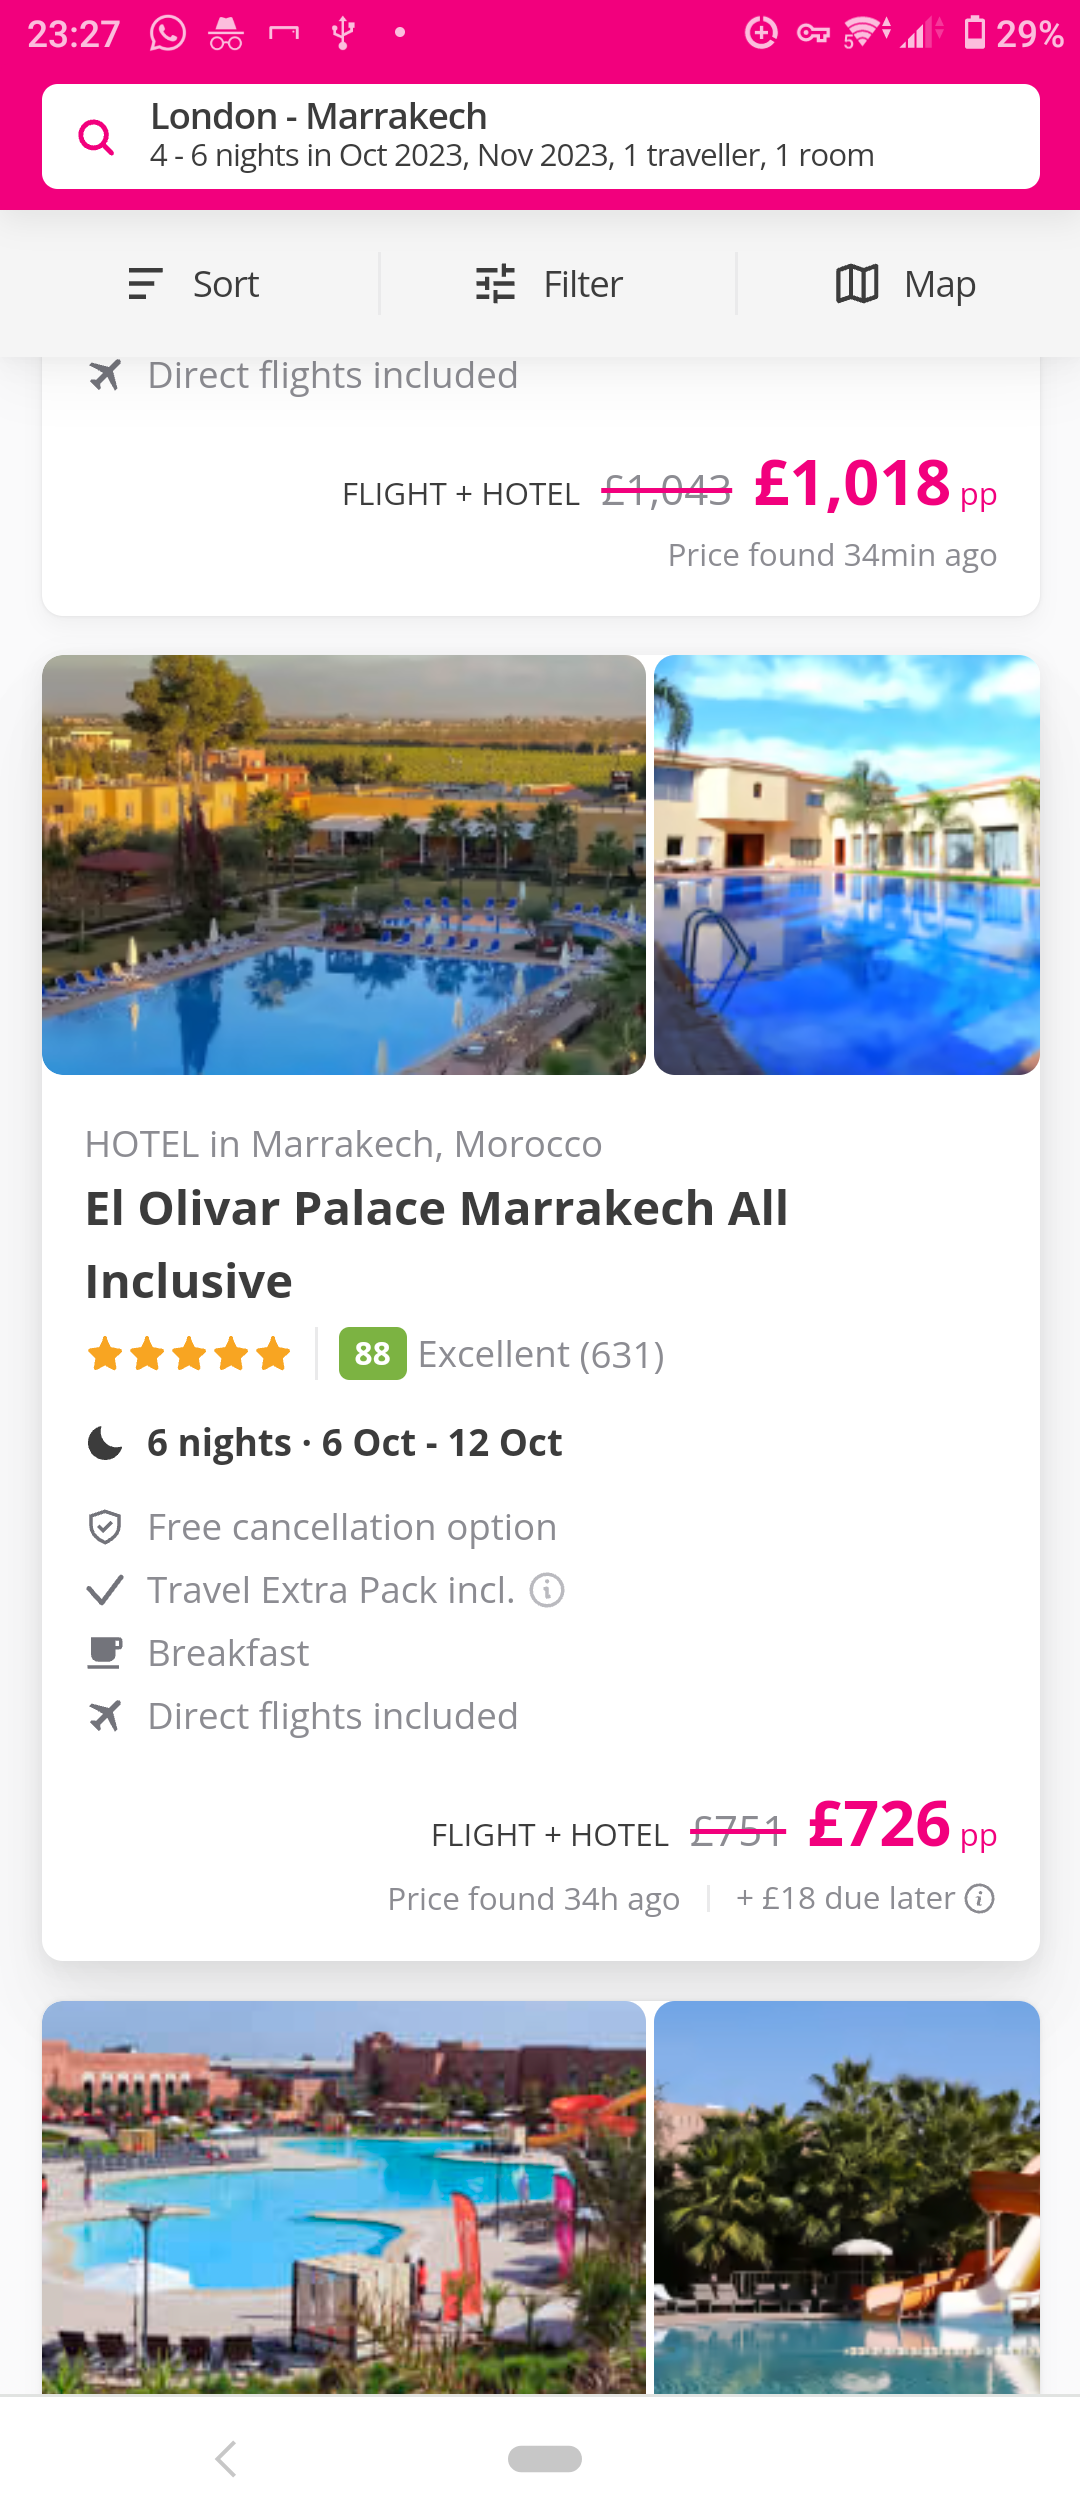Screen dimensions: 1080x2520
Task: View El Olivar Palace villa pool photo
Action: pyautogui.click(x=847, y=865)
